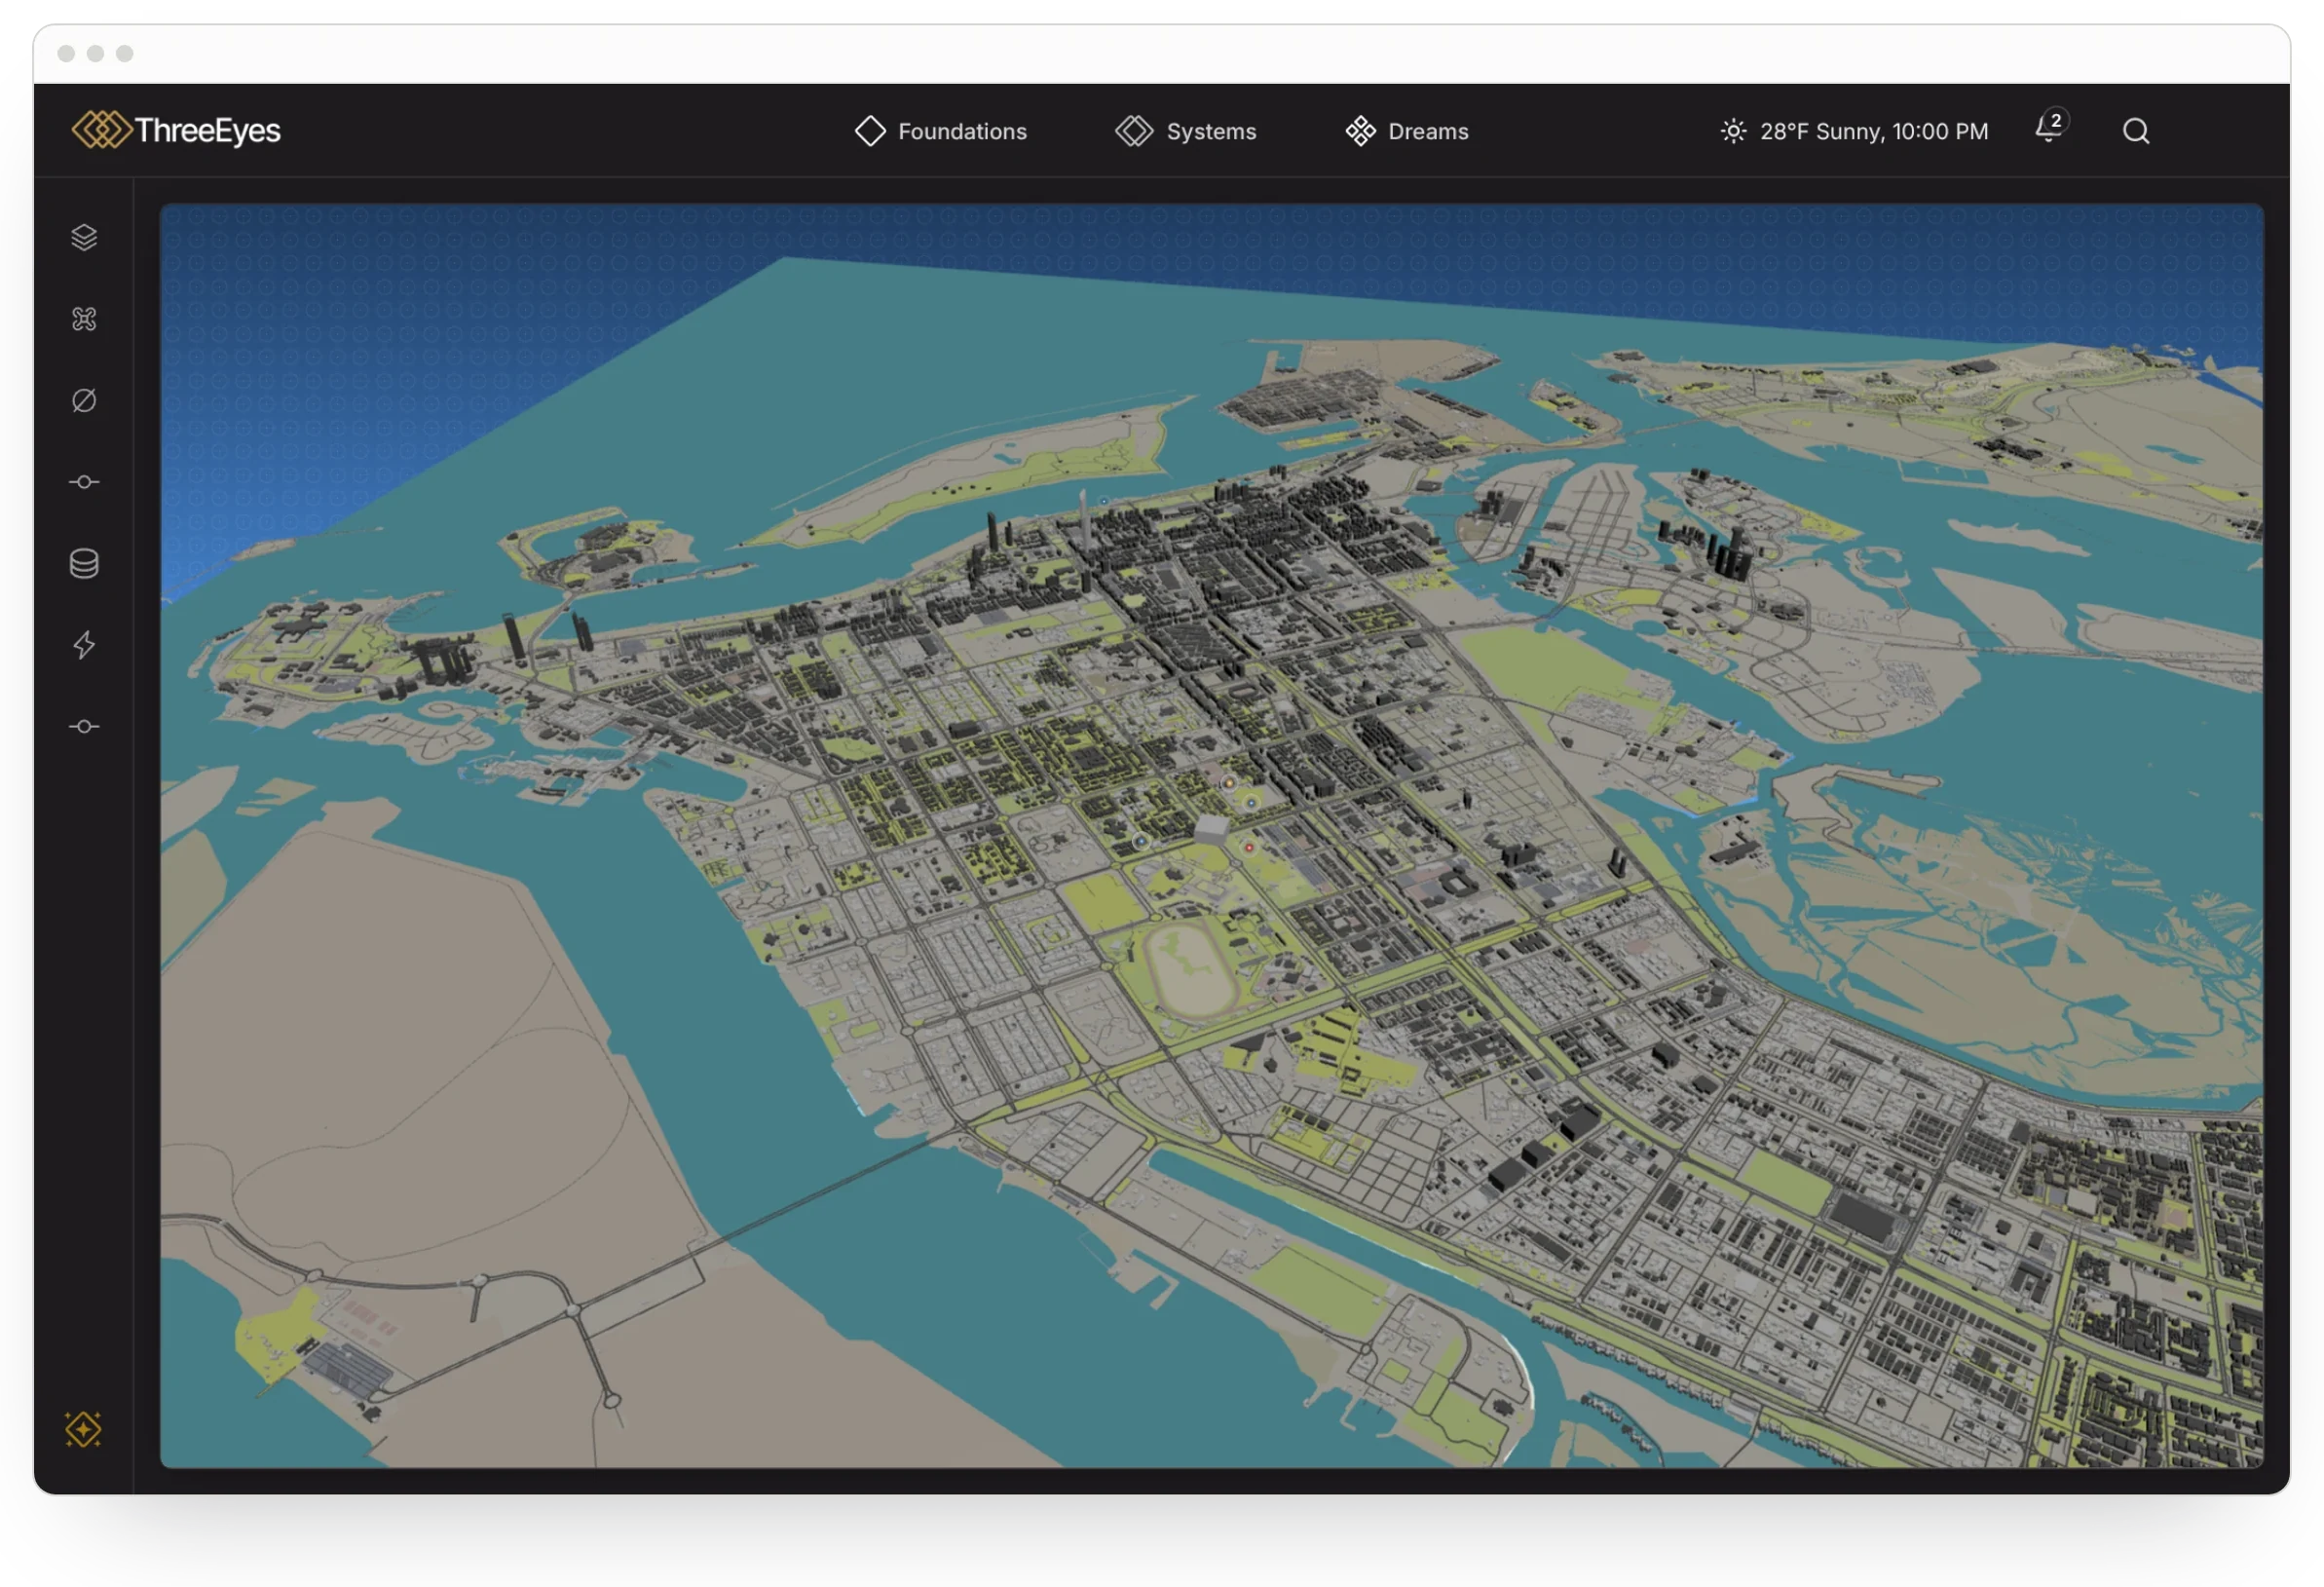This screenshot has height=1587, width=2324.
Task: Click the search magnifier icon
Action: click(2136, 131)
